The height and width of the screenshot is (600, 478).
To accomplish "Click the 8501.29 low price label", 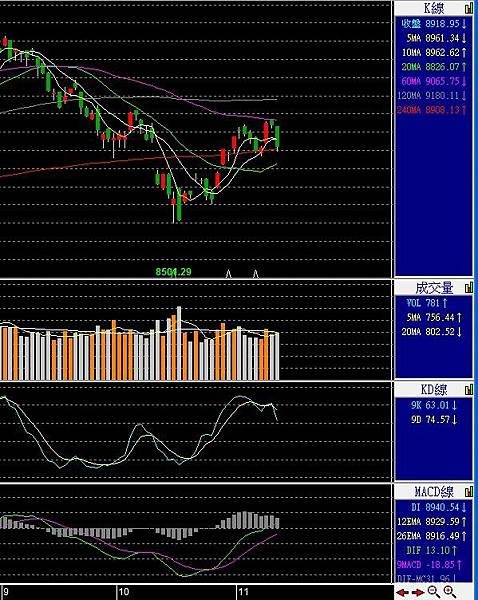I will click(x=173, y=272).
